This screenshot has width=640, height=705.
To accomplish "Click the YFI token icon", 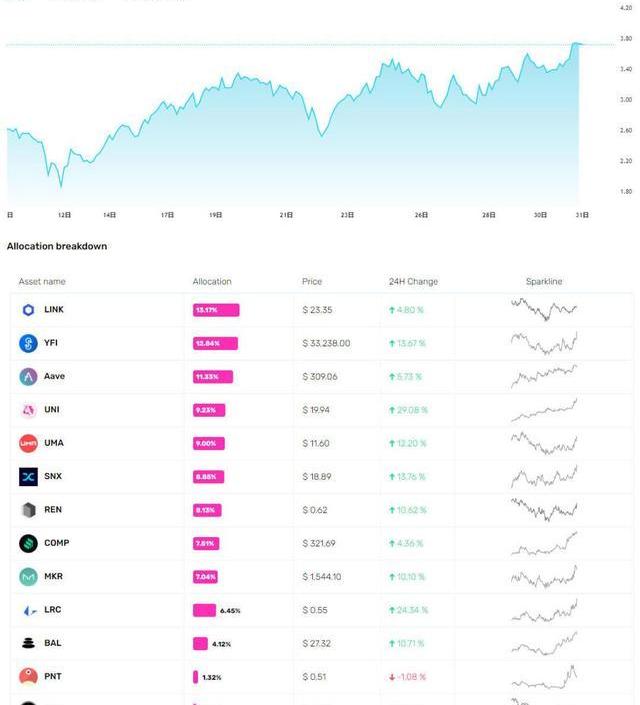I will pyautogui.click(x=28, y=343).
